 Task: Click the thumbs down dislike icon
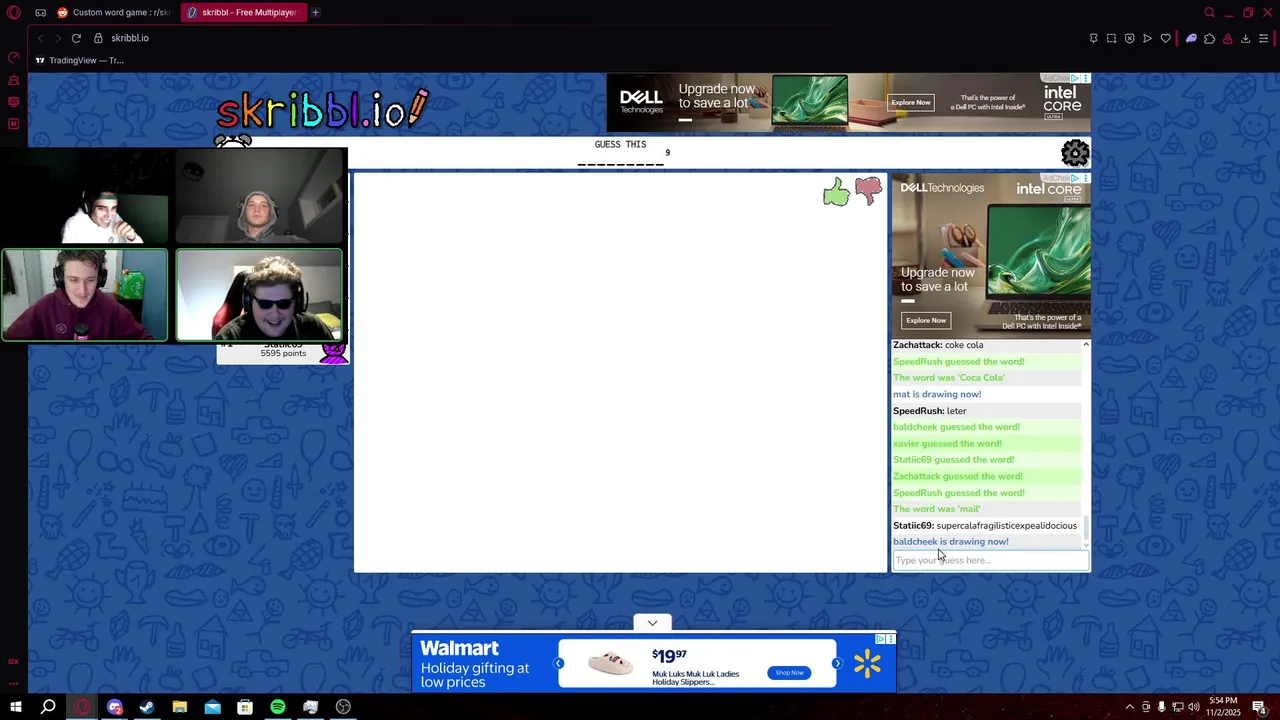(869, 190)
